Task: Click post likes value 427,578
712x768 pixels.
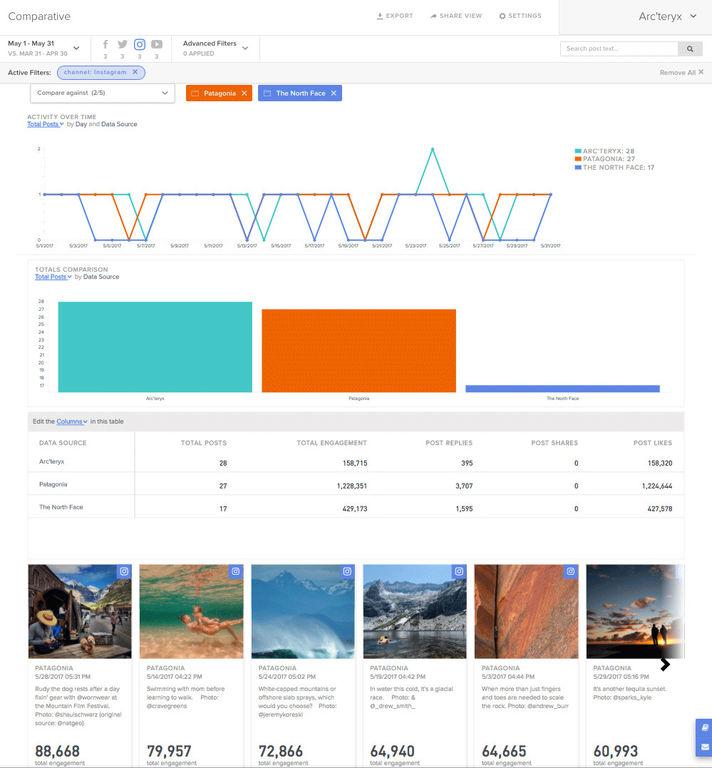Action: [660, 509]
